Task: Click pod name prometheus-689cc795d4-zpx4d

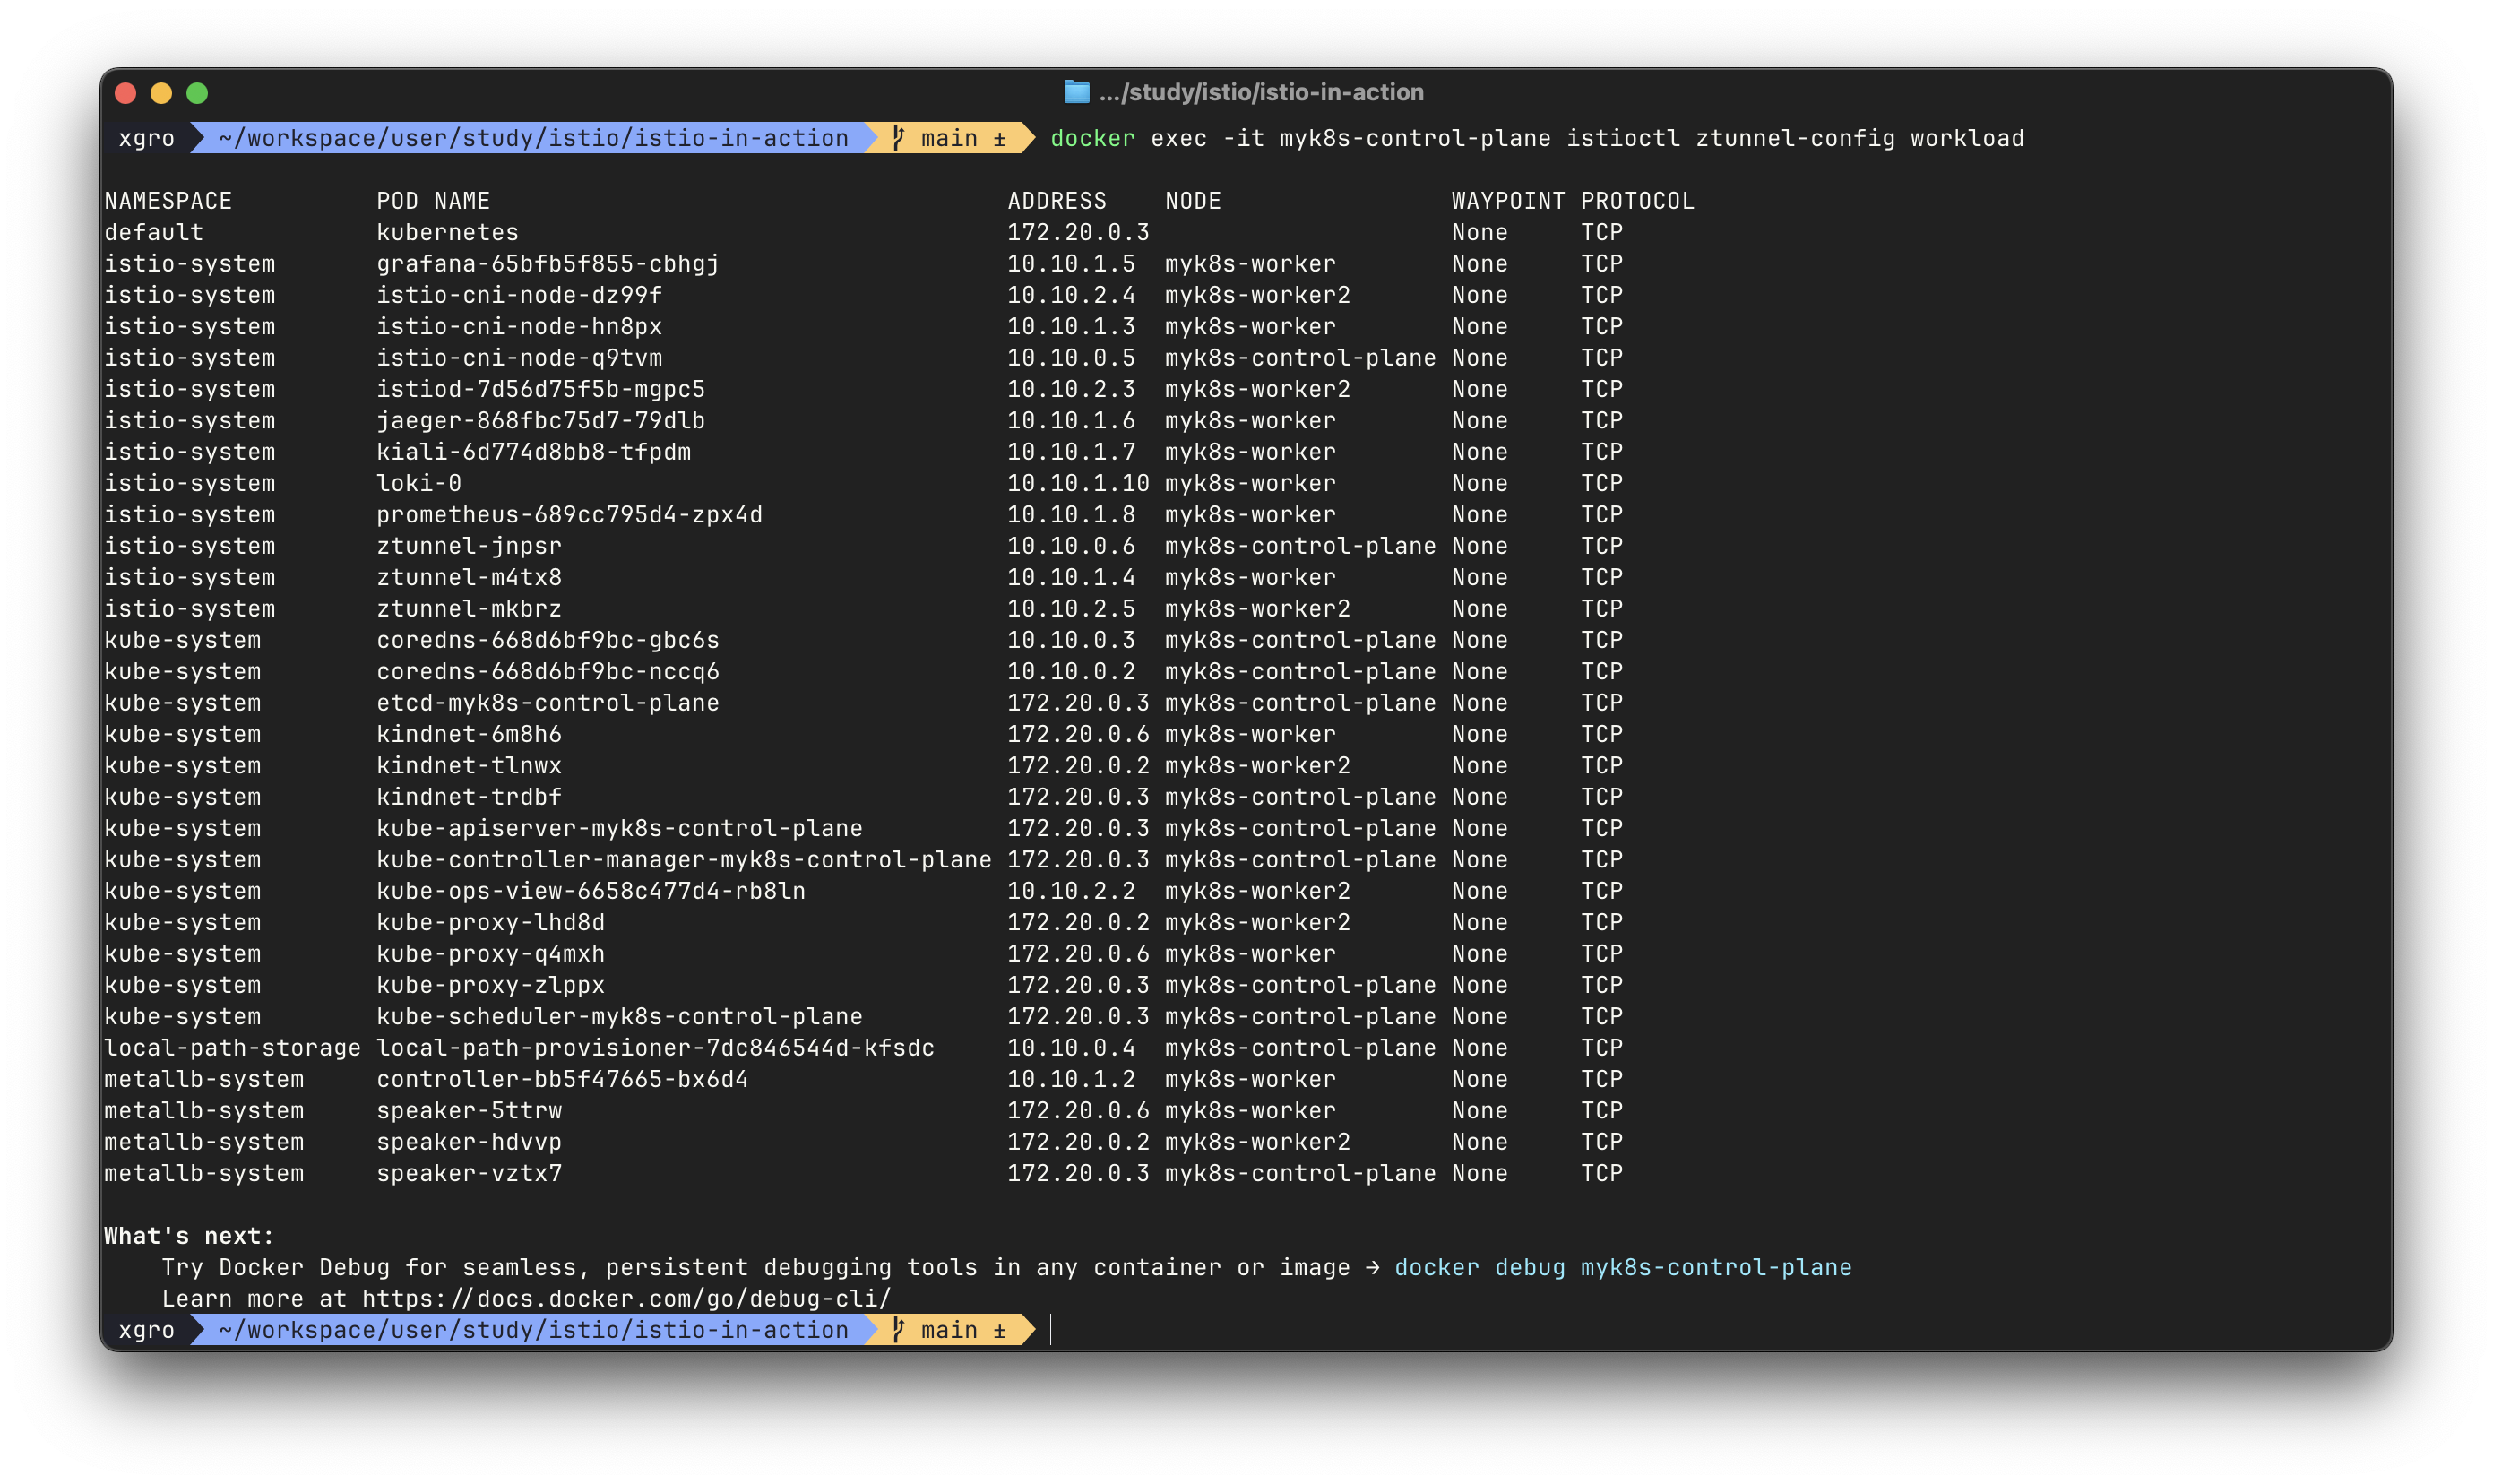Action: [x=569, y=515]
